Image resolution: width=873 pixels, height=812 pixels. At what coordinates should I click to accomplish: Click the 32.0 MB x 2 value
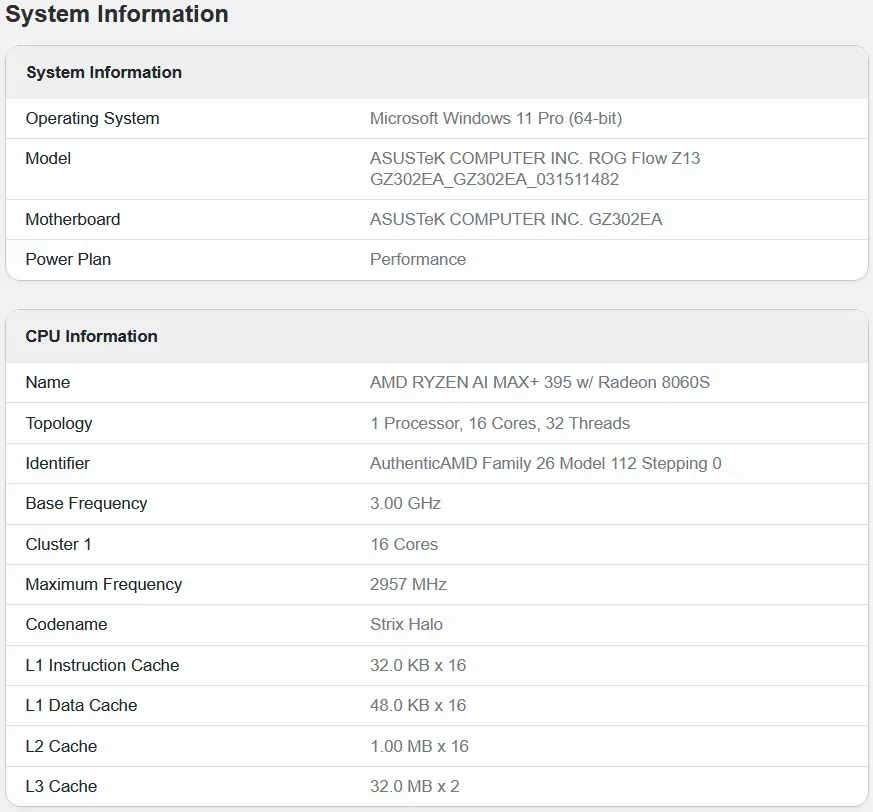click(x=414, y=786)
